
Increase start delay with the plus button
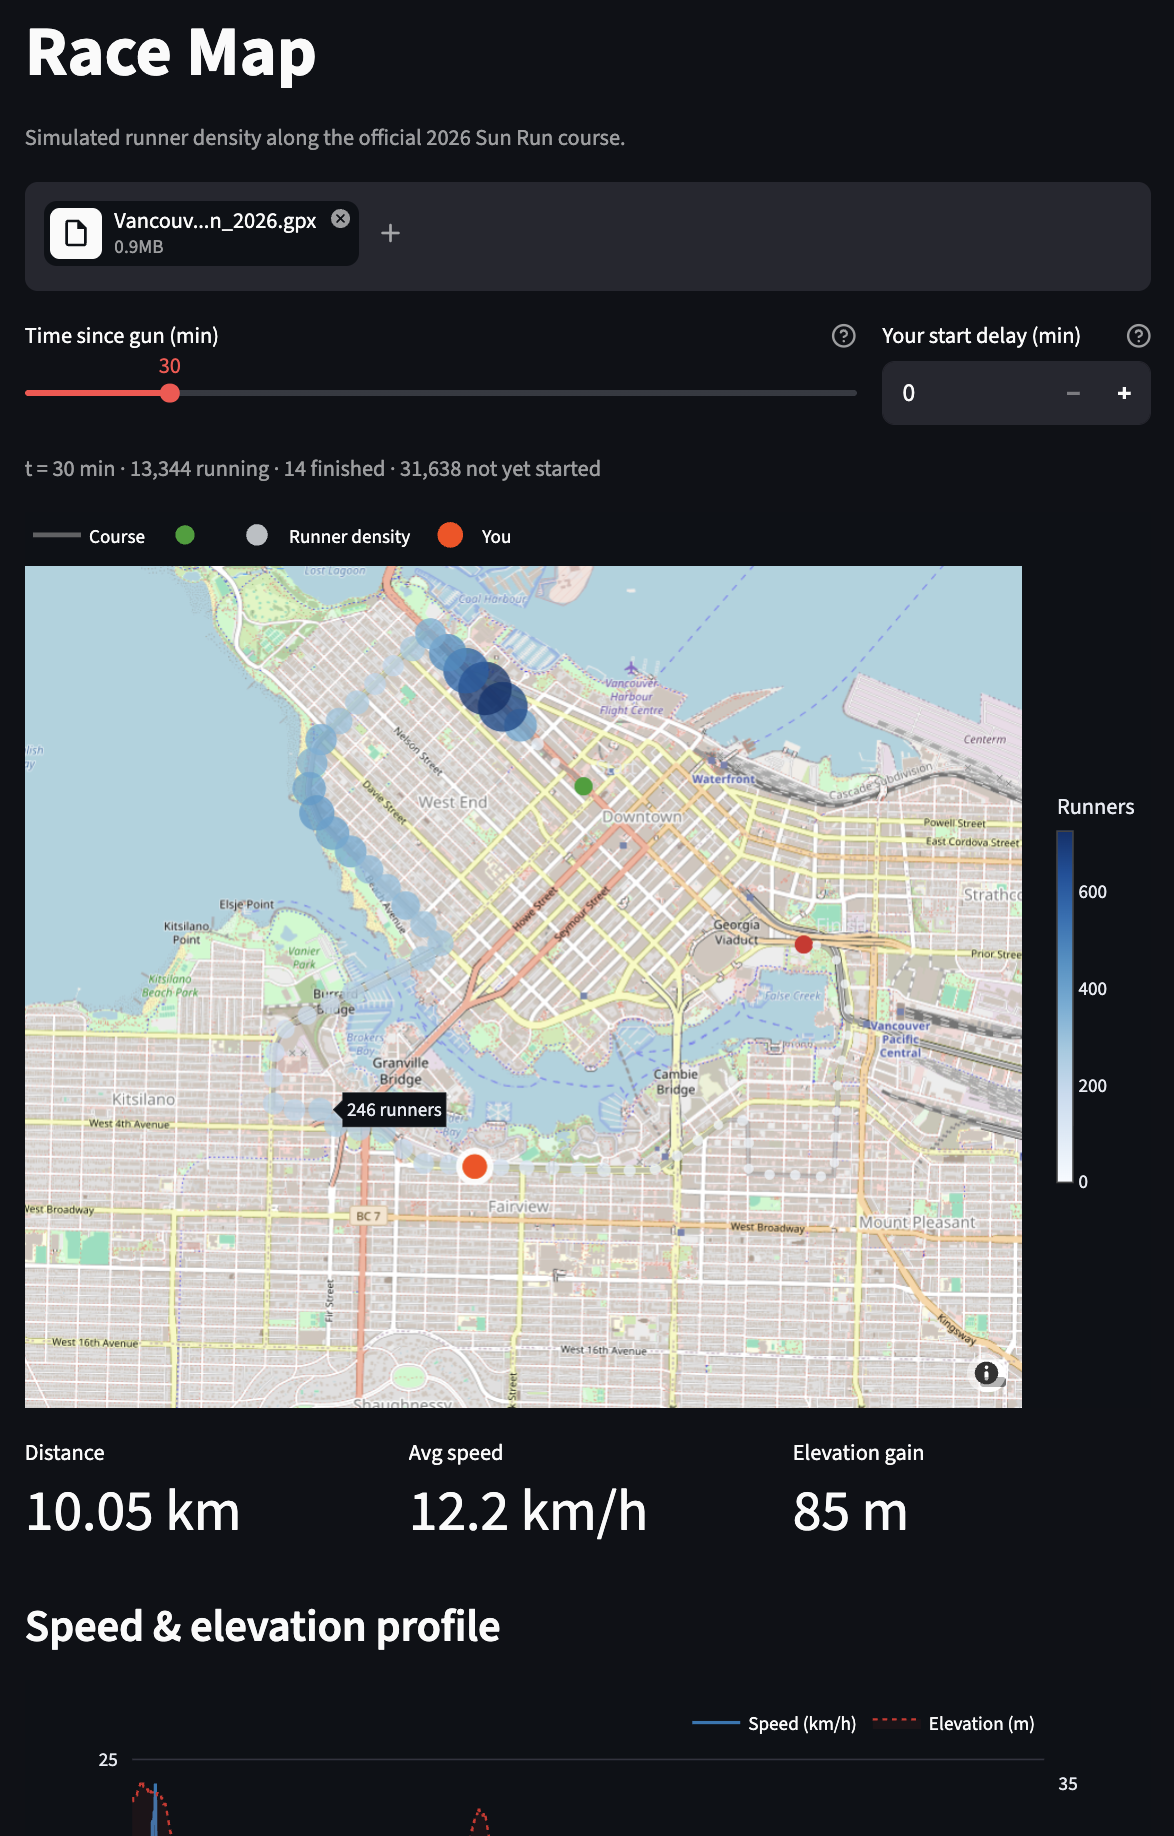(1124, 393)
